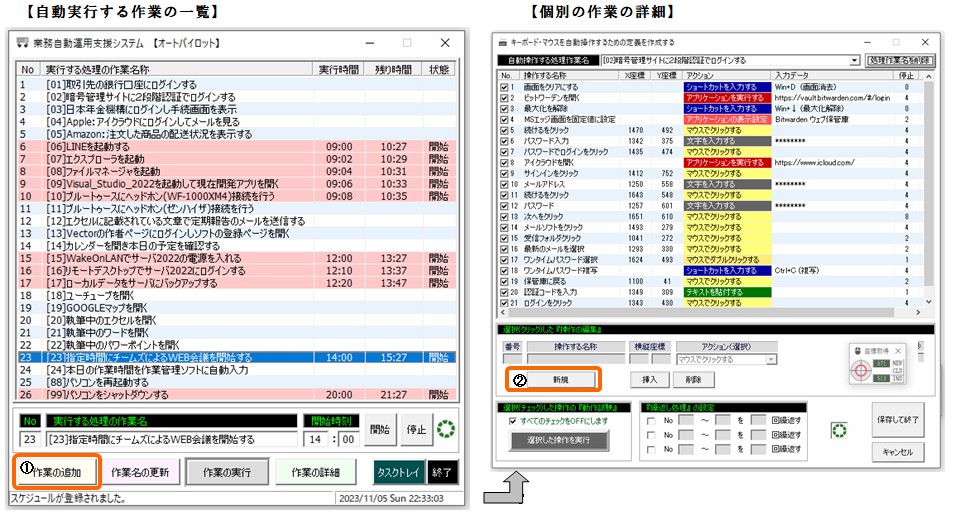This screenshot has height=513, width=955.
Task: Click the キャンセル button
Action: pos(898,452)
